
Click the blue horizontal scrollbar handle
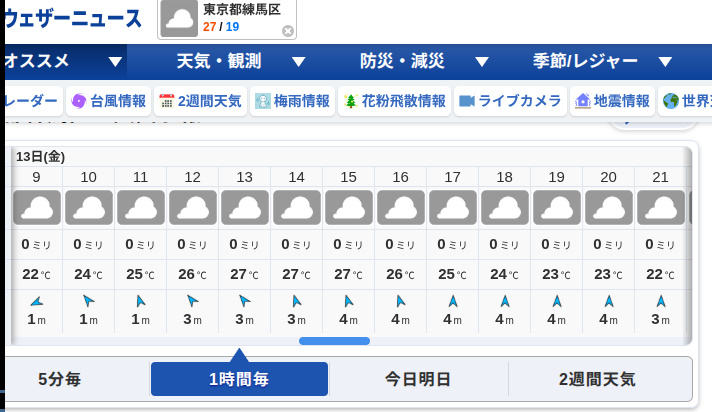[x=334, y=341]
